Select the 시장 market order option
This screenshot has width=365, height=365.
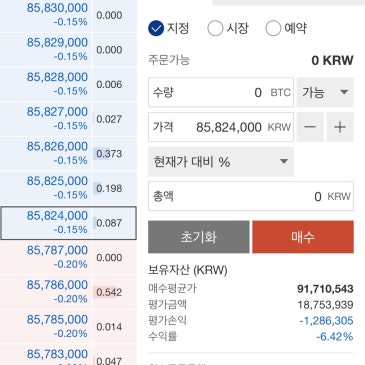tap(228, 28)
